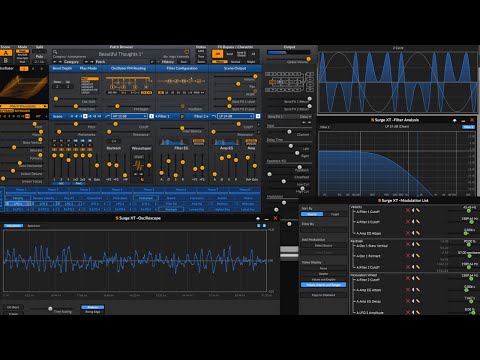
Task: Toggle the Filter EG analog/digital mode switch
Action: (198, 142)
